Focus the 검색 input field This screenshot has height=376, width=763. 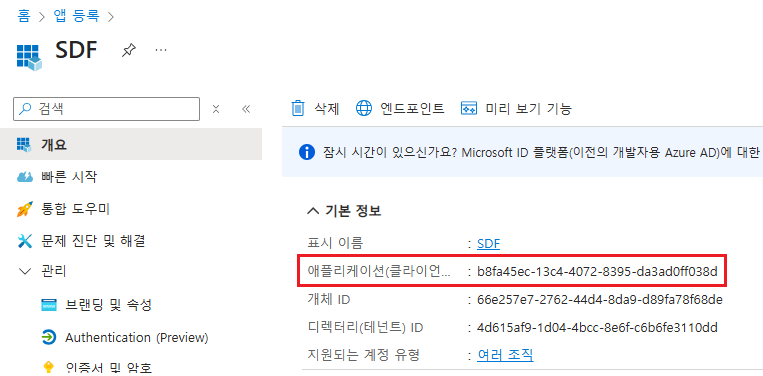(x=107, y=109)
